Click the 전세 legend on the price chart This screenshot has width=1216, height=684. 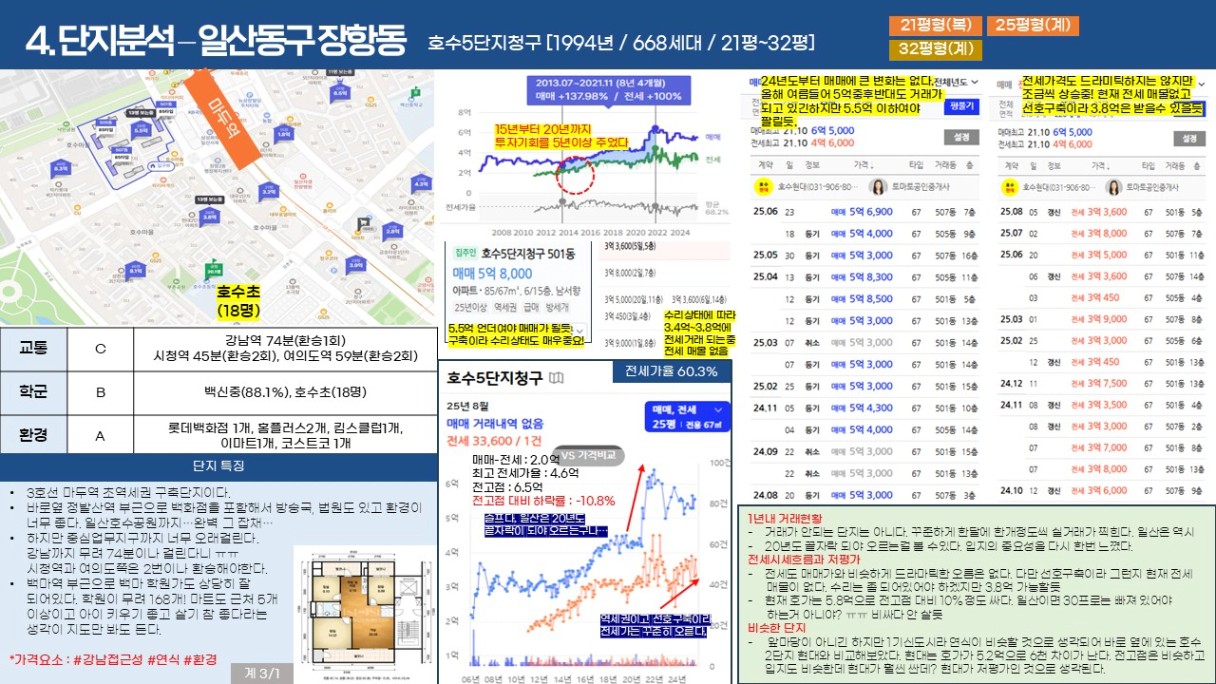[x=713, y=159]
